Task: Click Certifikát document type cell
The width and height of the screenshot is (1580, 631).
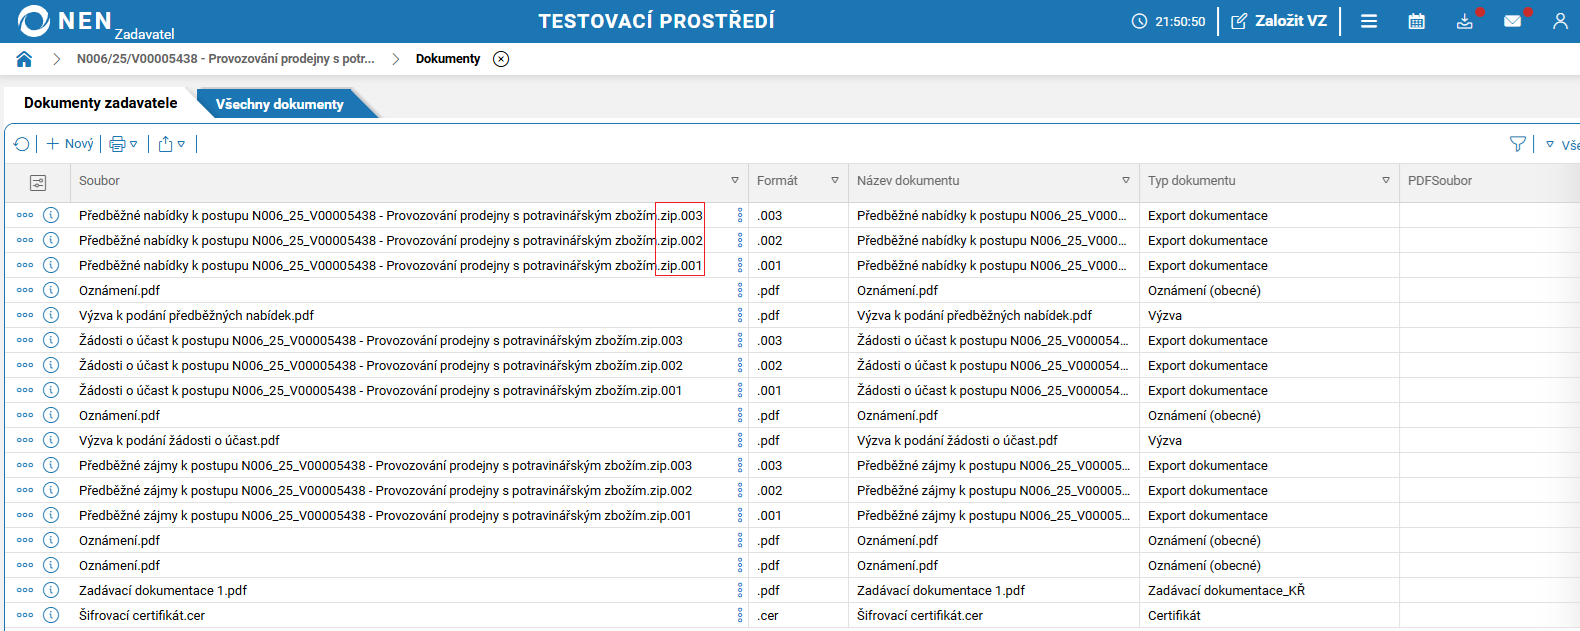Action: (x=1174, y=615)
